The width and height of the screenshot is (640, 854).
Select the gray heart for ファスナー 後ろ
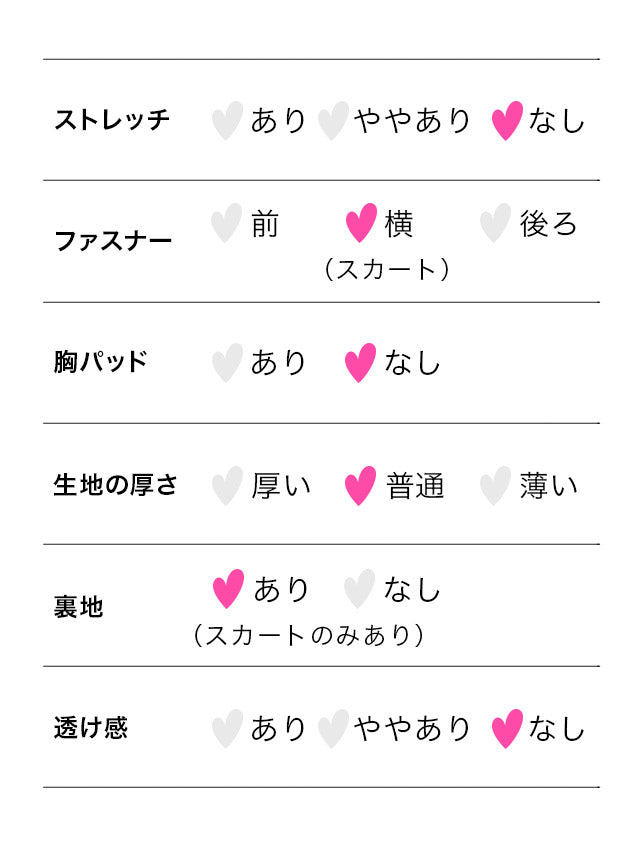coord(496,223)
